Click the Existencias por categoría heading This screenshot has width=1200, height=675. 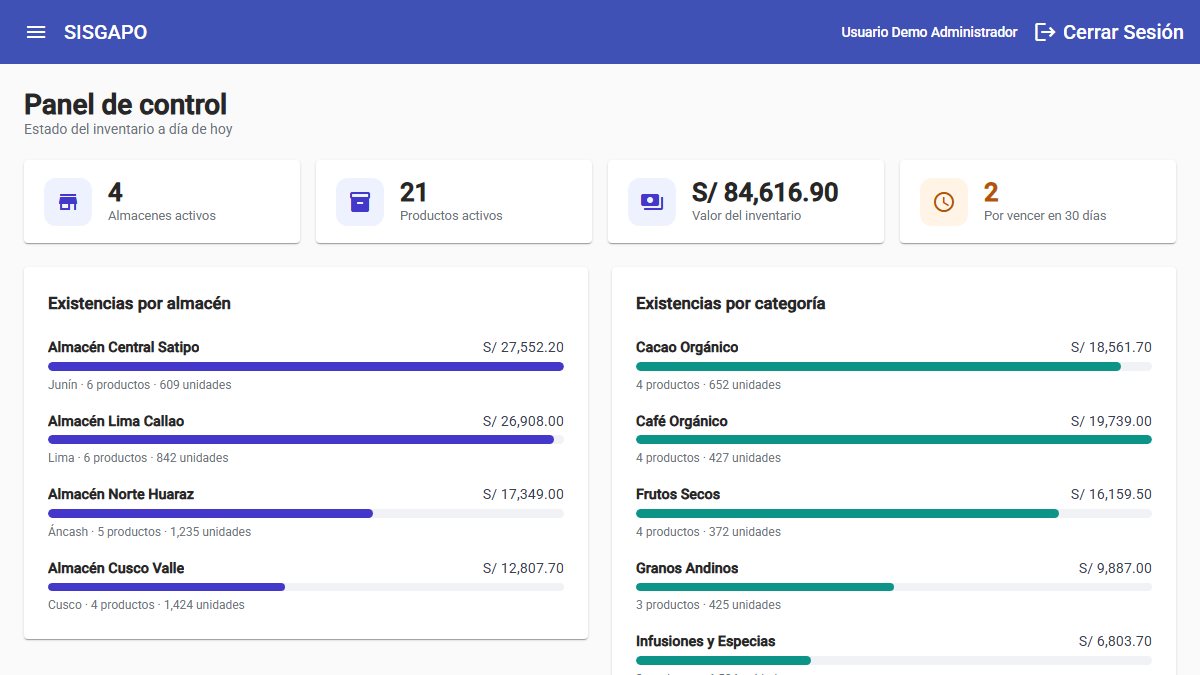(x=731, y=303)
